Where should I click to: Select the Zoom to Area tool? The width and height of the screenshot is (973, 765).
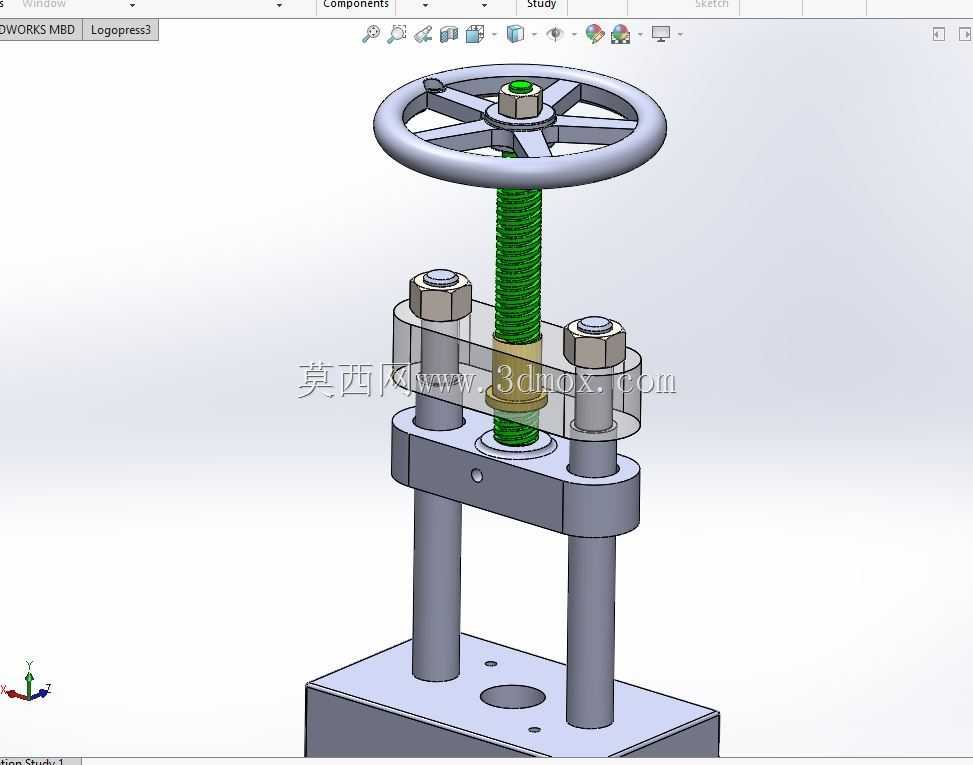(397, 34)
